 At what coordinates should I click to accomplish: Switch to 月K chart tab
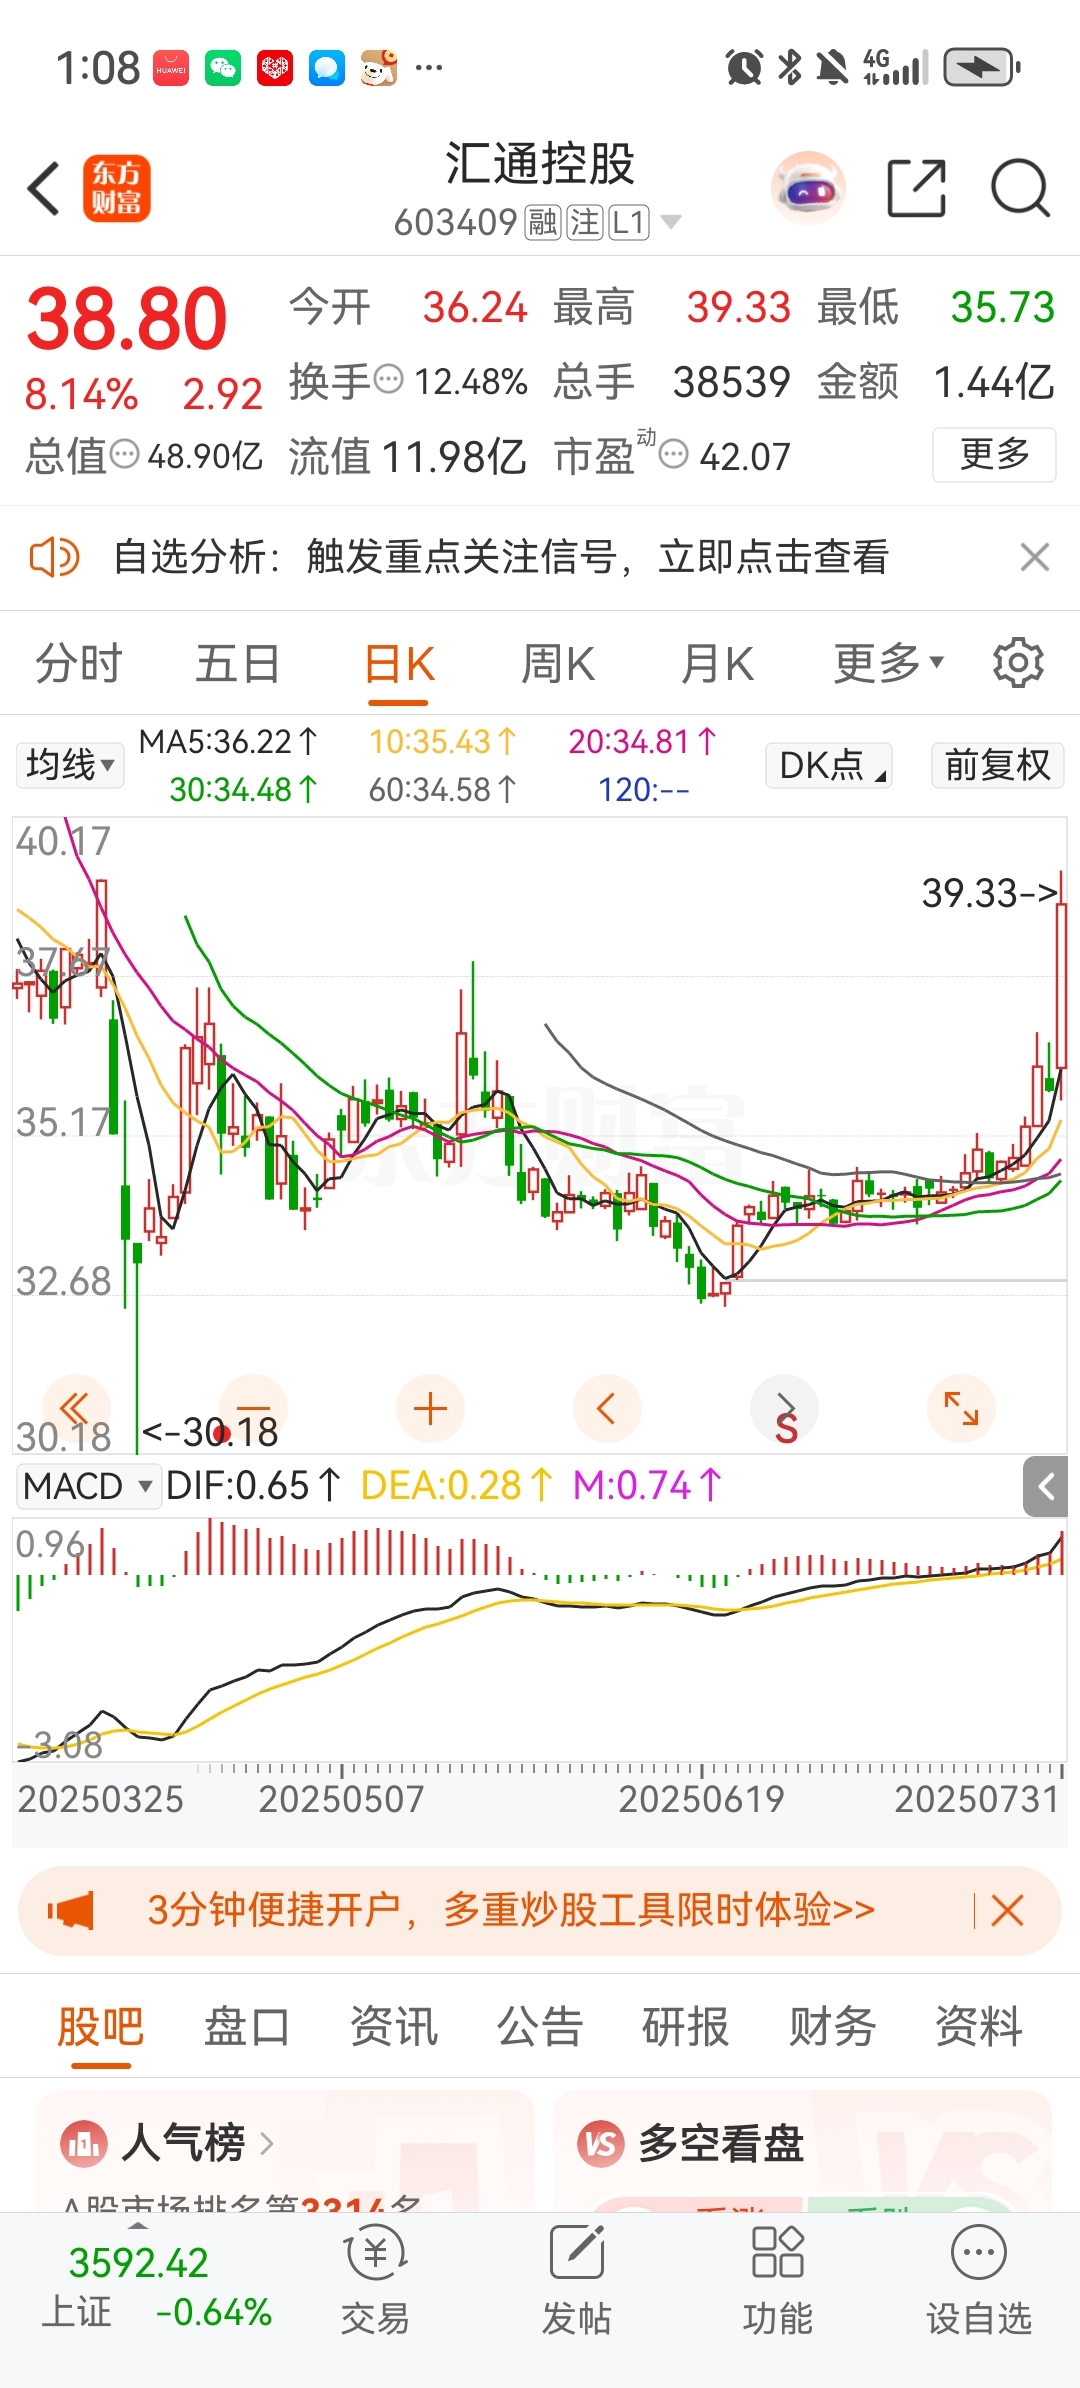coord(717,663)
